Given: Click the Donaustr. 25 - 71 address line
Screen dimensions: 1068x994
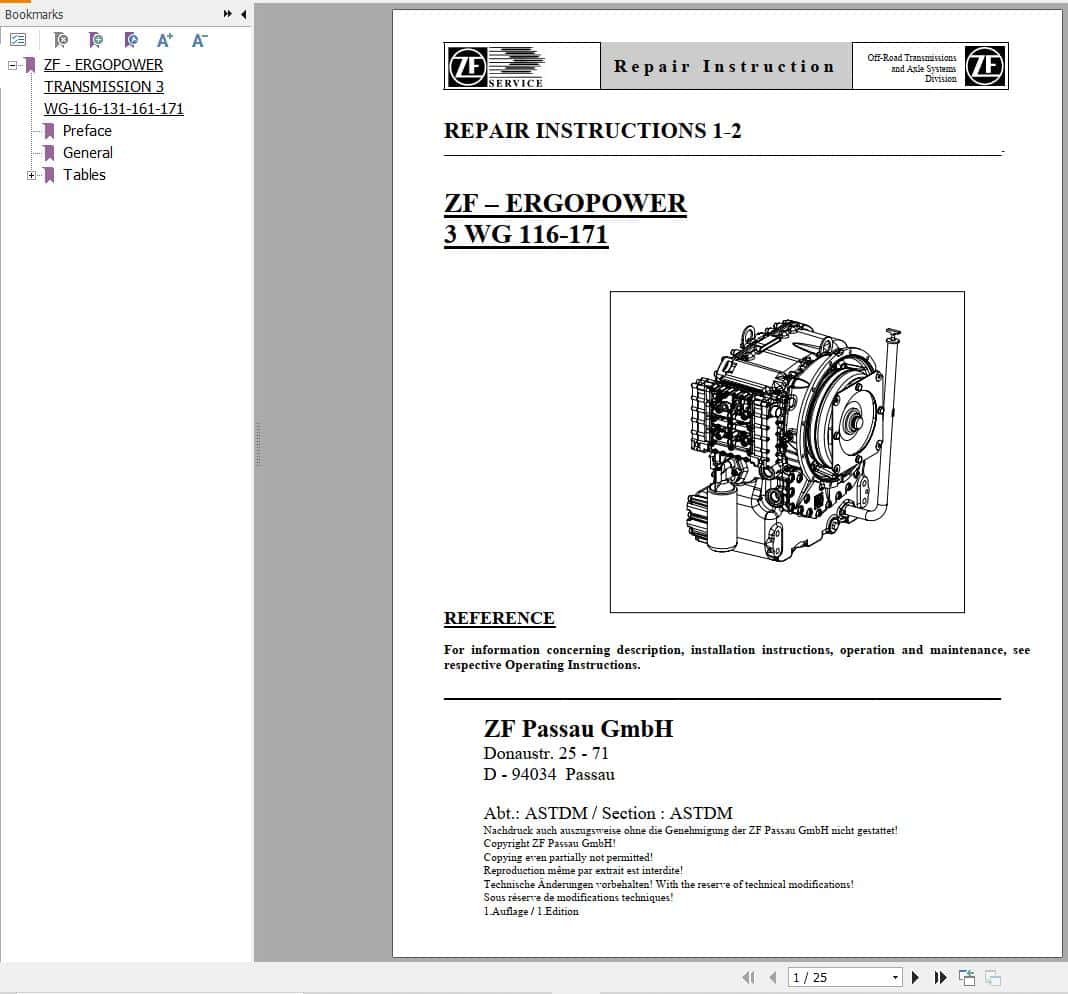Looking at the screenshot, I should 546,754.
